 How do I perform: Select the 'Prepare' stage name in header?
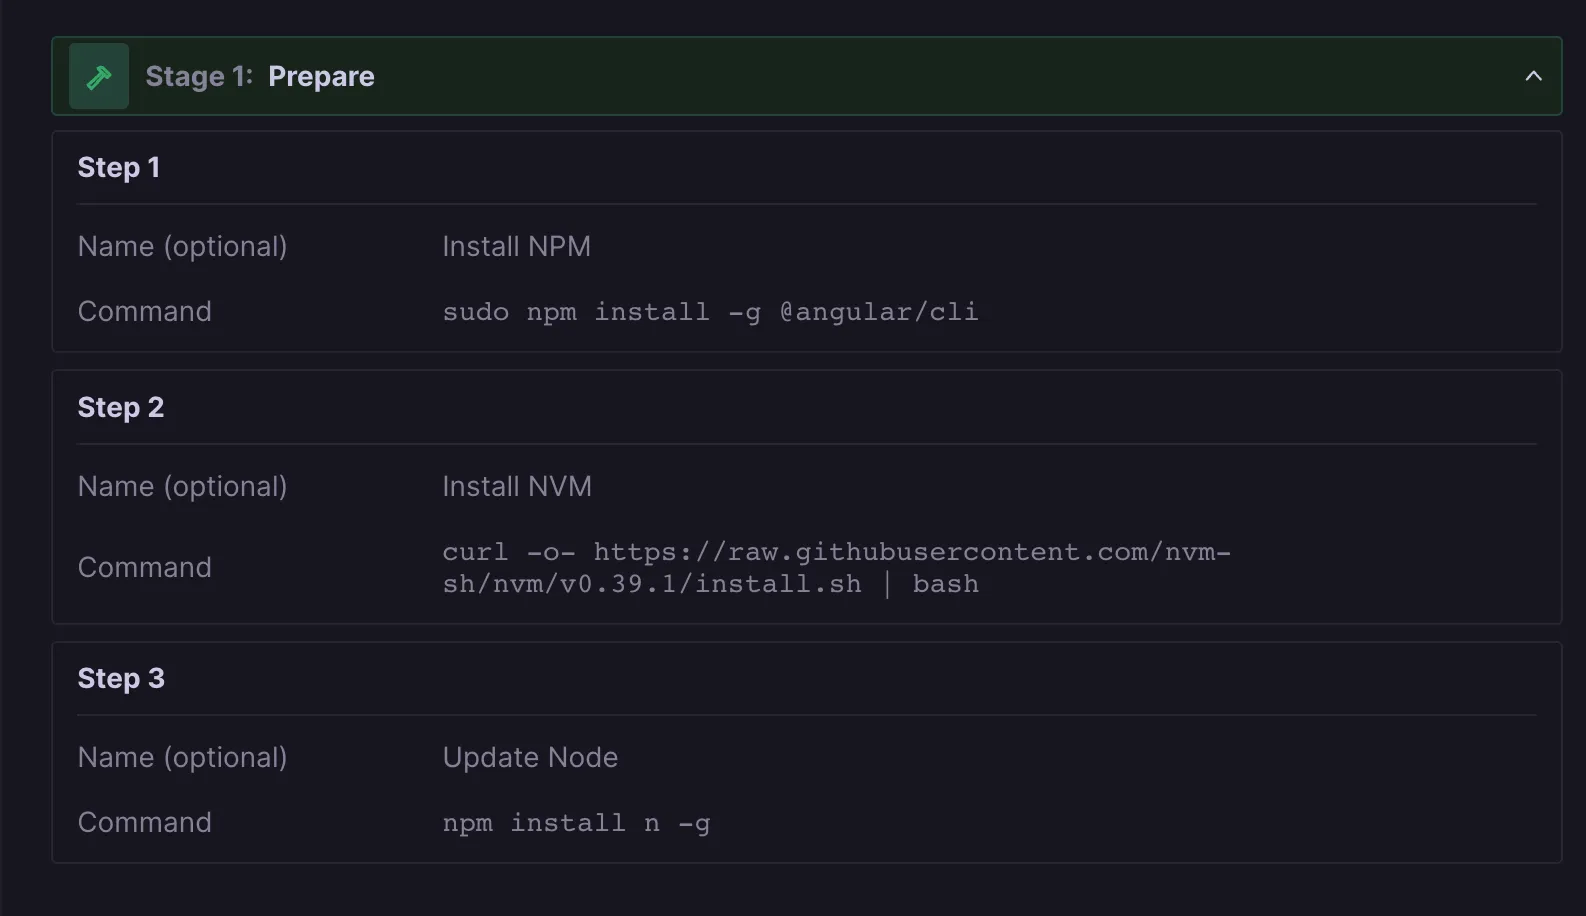pos(321,77)
